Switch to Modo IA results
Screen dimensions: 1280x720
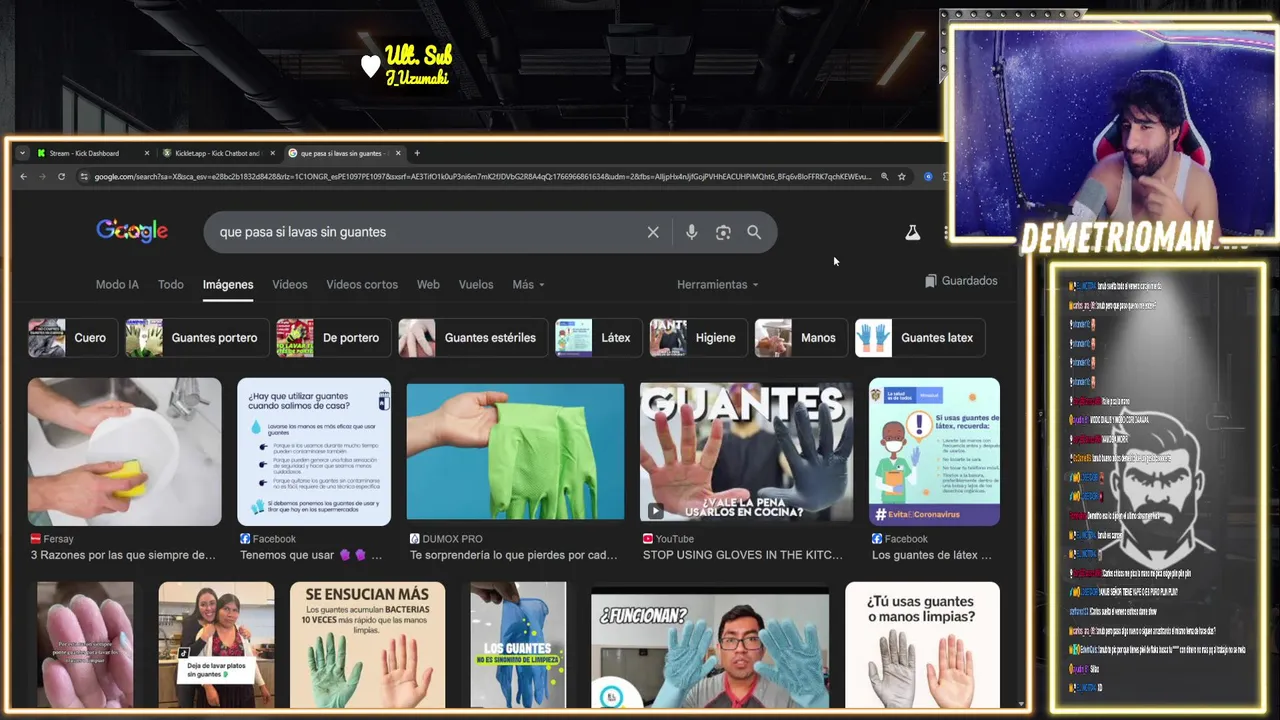coord(117,285)
